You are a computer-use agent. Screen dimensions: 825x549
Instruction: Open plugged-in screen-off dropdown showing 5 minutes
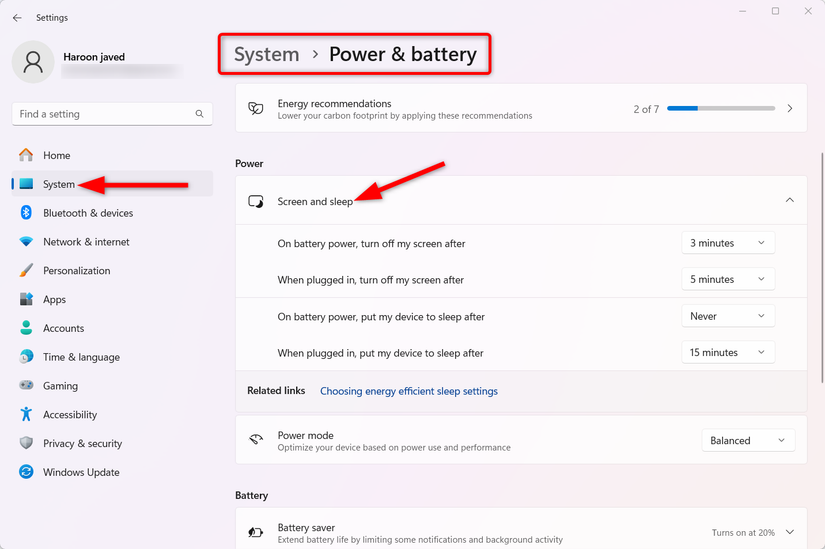coord(727,280)
